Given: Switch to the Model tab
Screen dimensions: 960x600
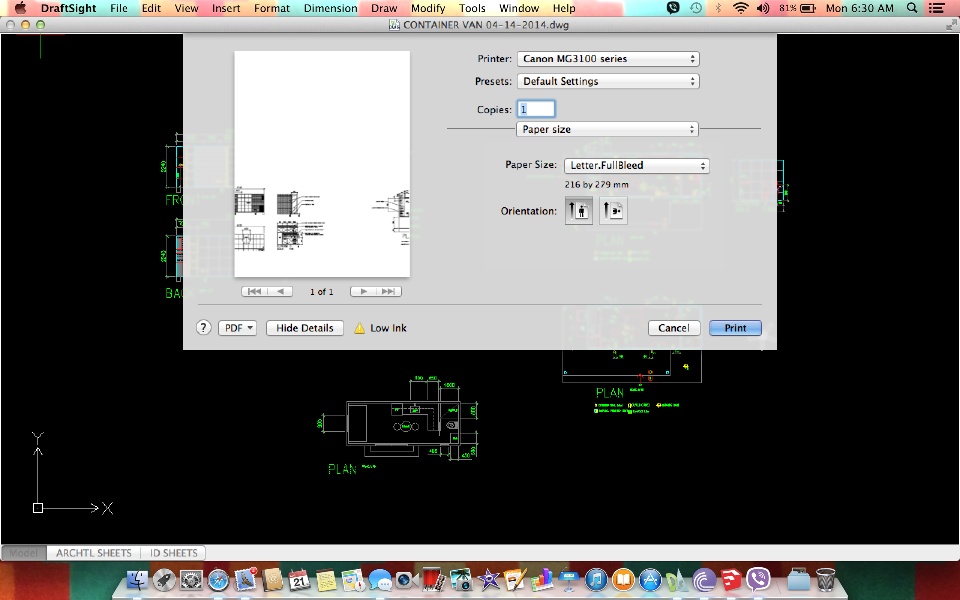Looking at the screenshot, I should 24,553.
